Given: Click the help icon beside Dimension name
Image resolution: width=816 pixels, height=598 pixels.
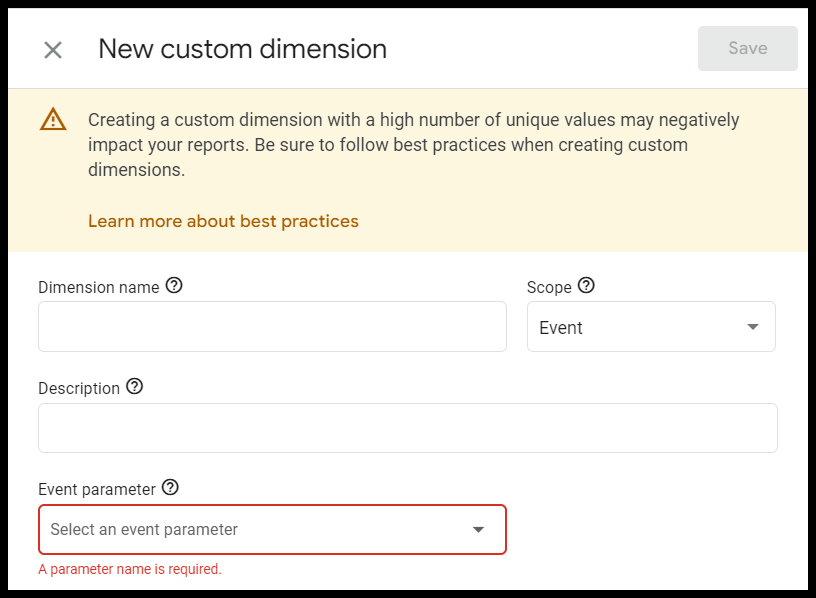Looking at the screenshot, I should pos(174,286).
